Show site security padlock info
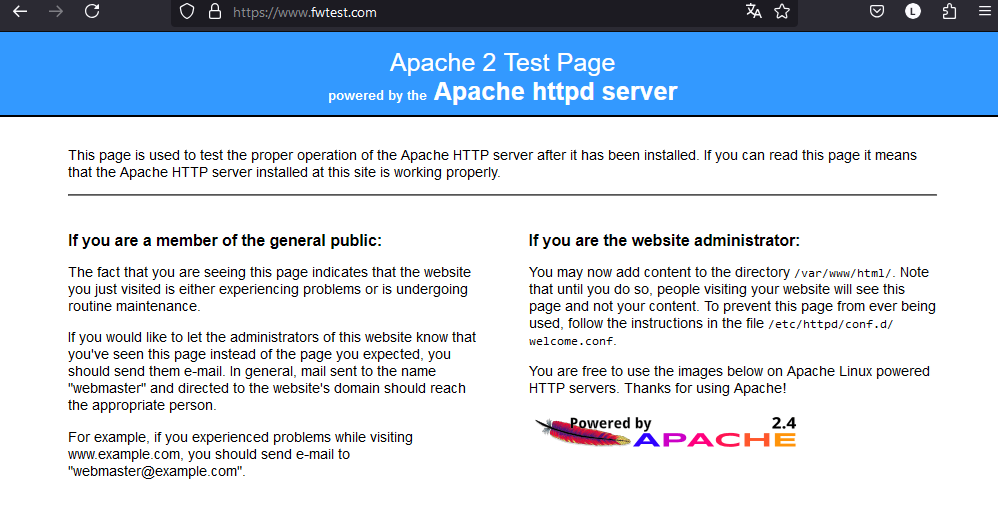1005x519 pixels. [215, 12]
